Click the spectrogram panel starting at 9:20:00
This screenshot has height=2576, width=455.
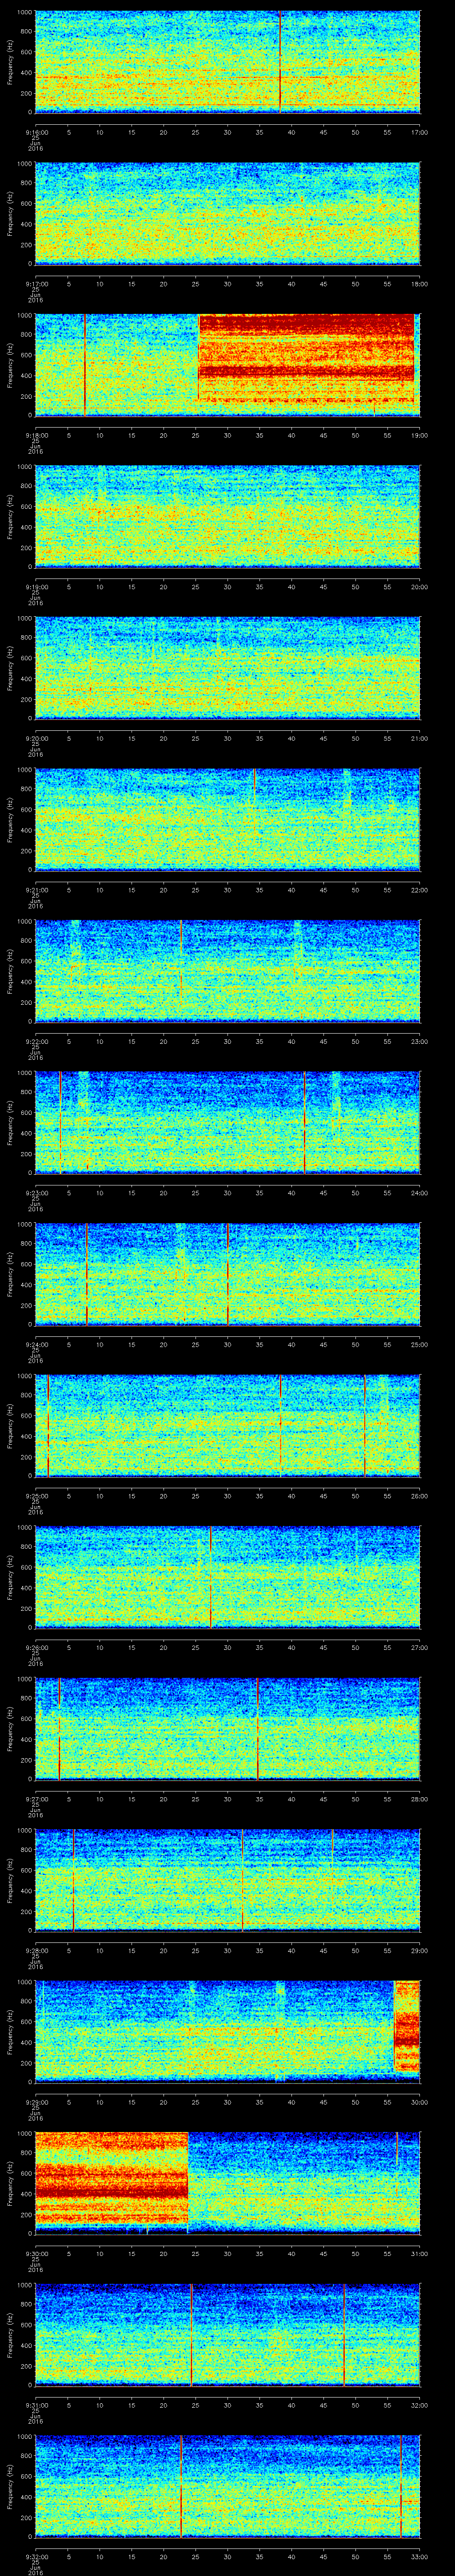tap(227, 668)
